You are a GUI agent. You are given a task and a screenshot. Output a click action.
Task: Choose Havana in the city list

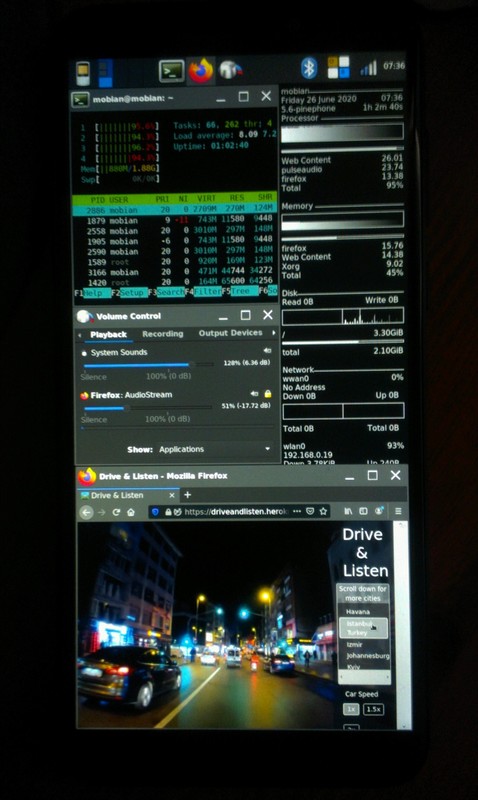[358, 611]
